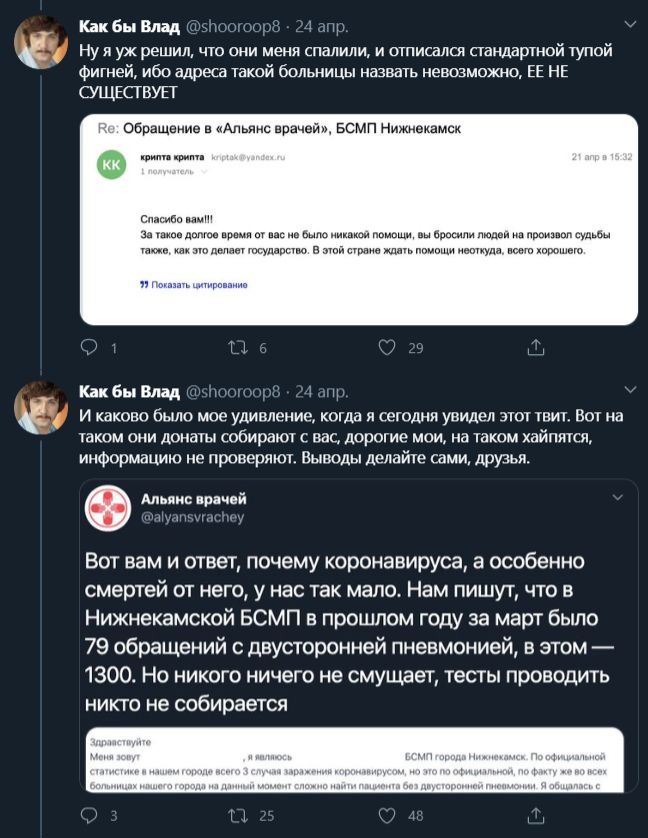Open the first tweet's options chevron
Image resolution: width=648 pixels, height=838 pixels.
[630, 25]
